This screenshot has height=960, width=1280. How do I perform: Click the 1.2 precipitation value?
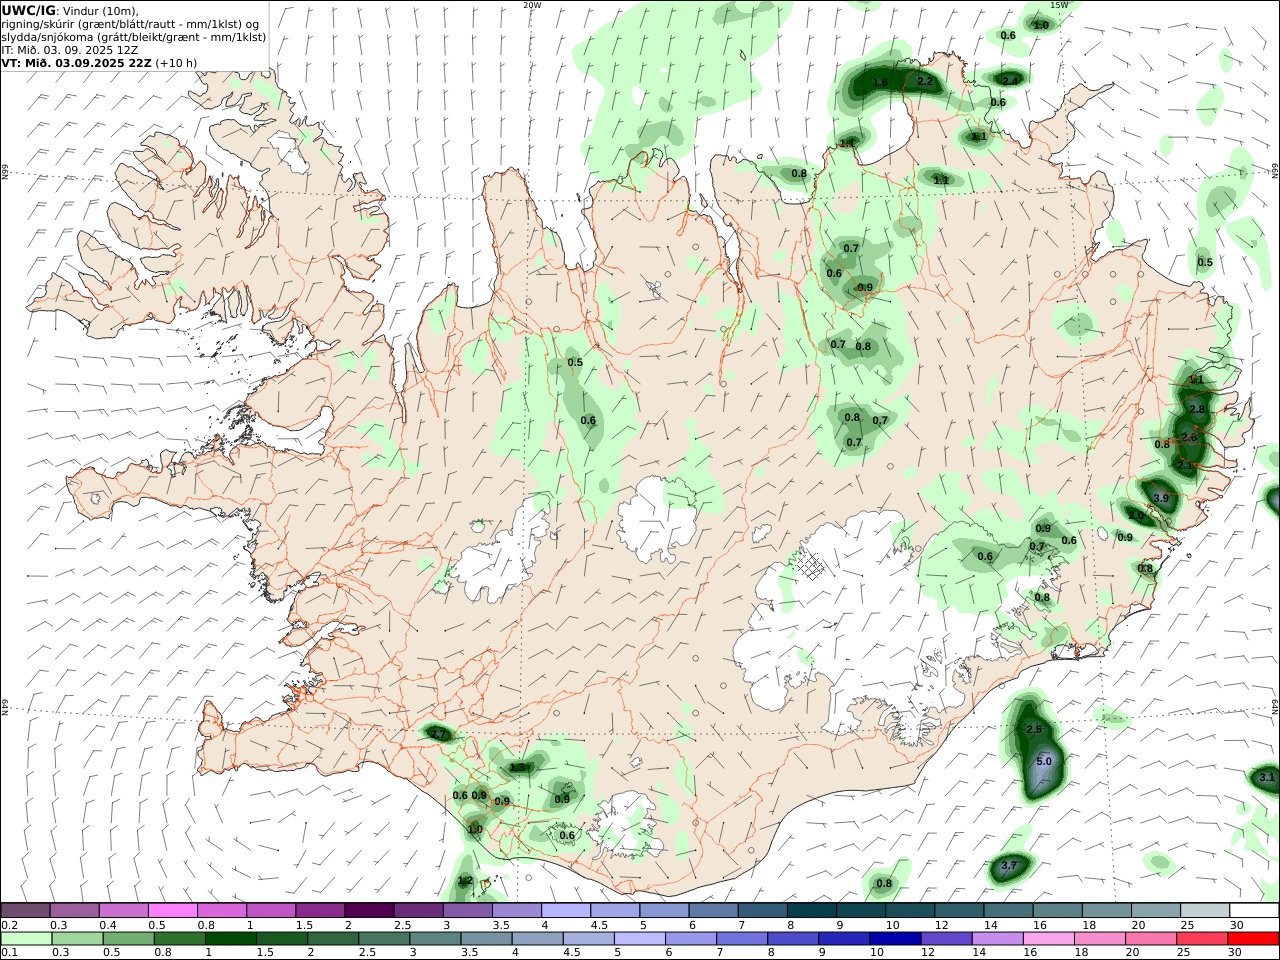pyautogui.click(x=465, y=880)
